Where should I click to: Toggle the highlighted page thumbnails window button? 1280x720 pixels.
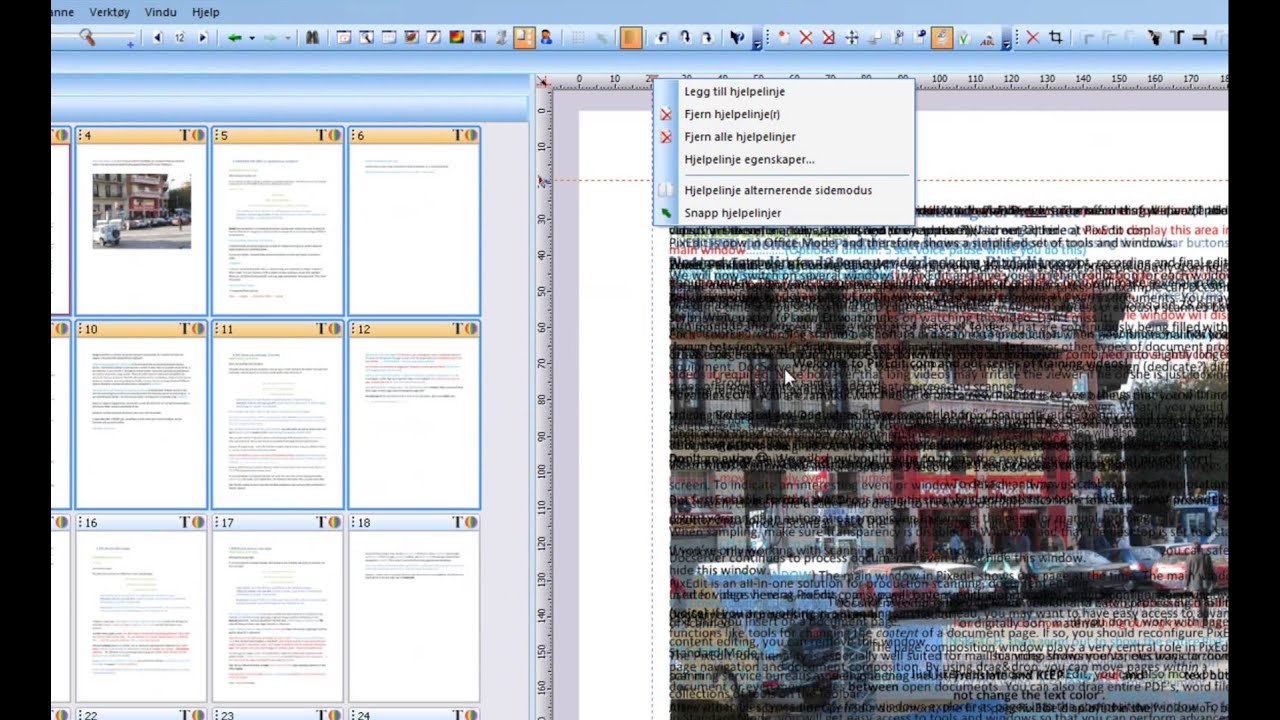[524, 37]
